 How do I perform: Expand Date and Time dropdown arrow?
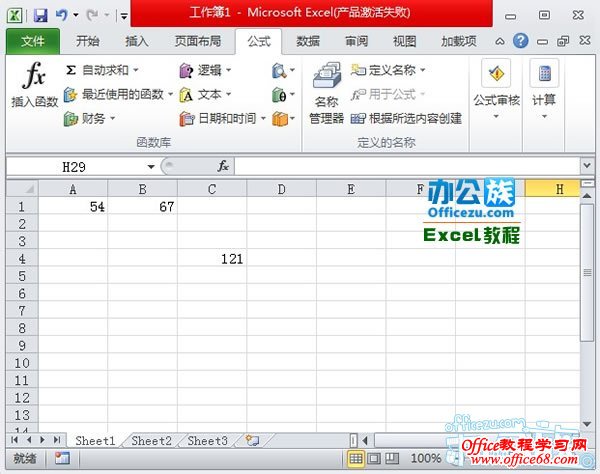click(263, 119)
